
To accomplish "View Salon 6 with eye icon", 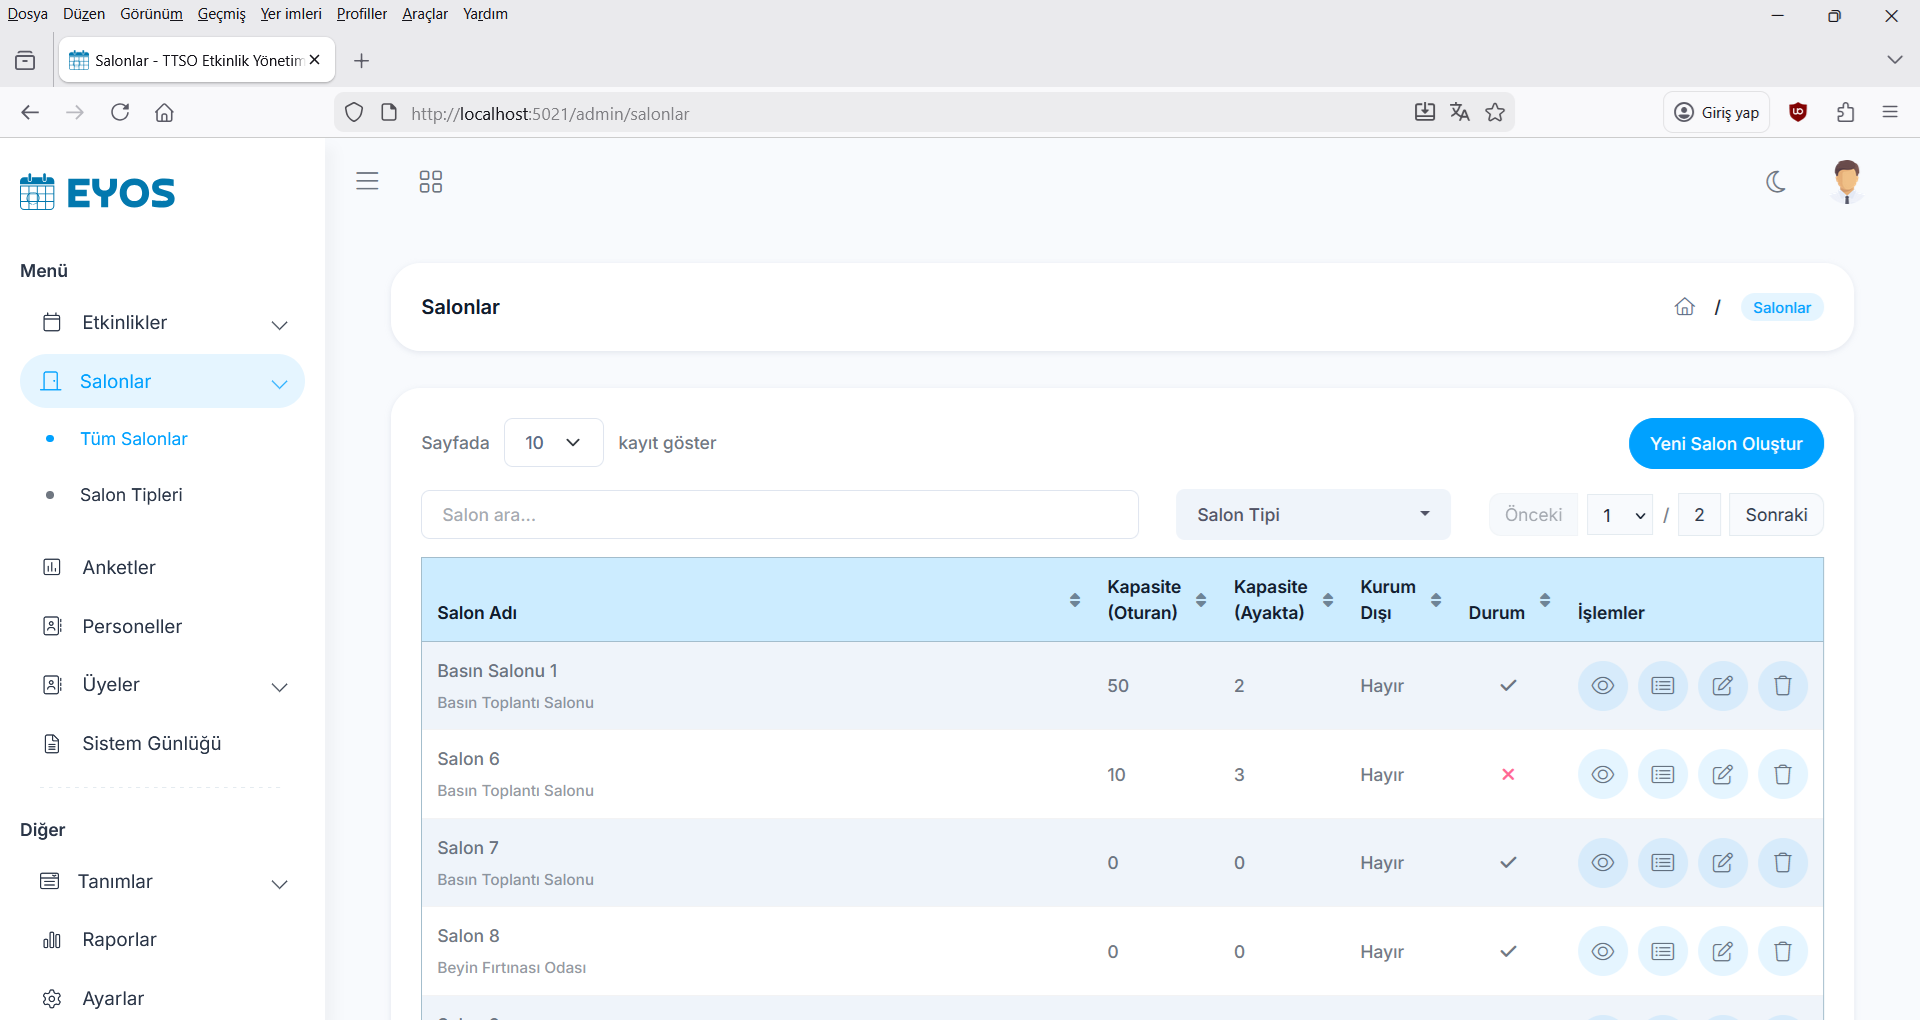I will [1602, 775].
